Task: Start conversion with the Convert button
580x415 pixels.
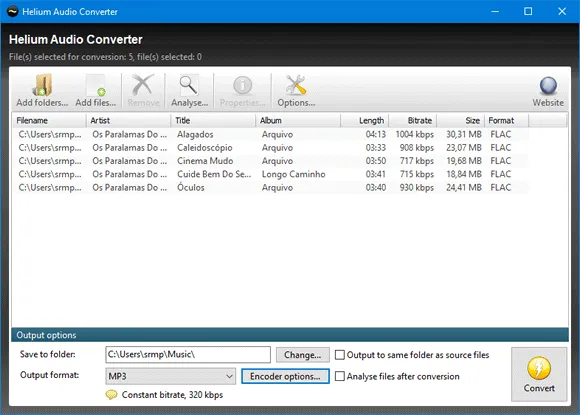Action: click(x=539, y=374)
